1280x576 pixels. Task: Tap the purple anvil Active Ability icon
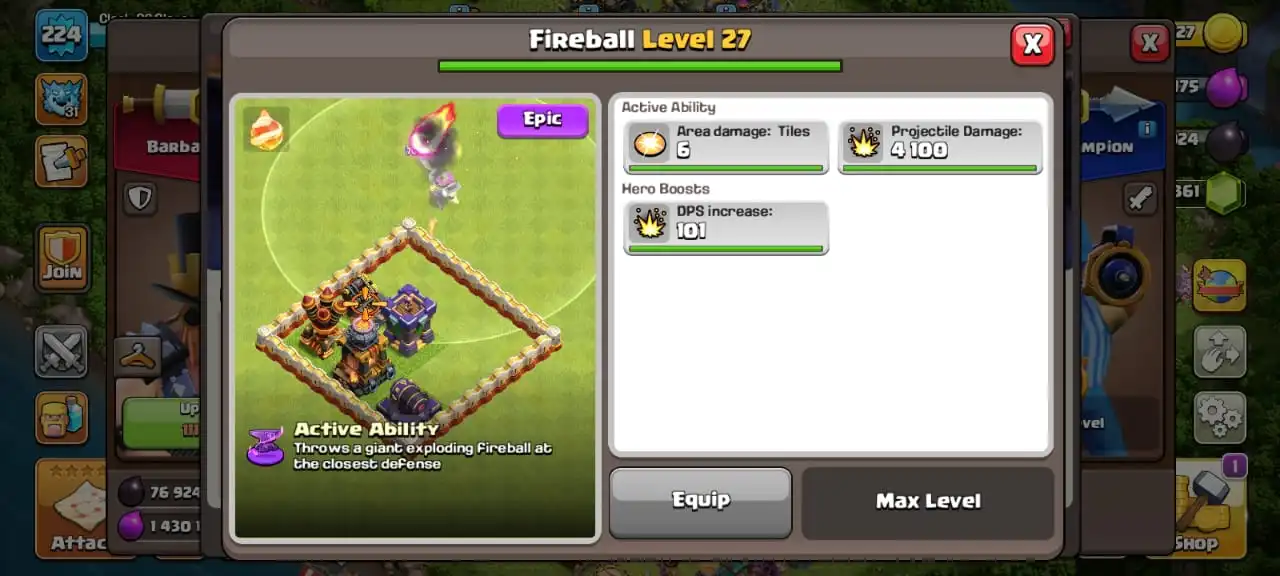tap(265, 446)
